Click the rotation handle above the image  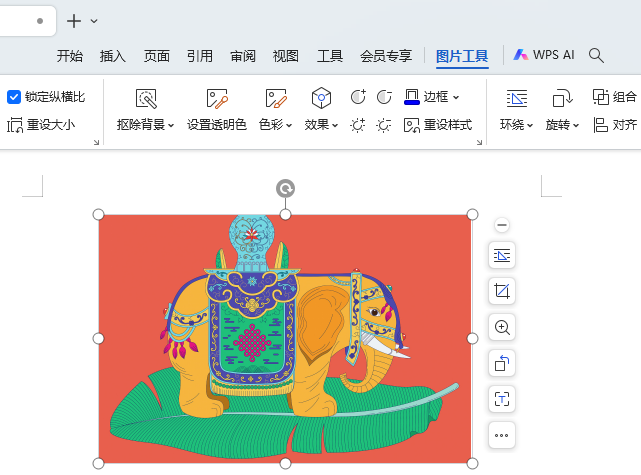point(285,189)
